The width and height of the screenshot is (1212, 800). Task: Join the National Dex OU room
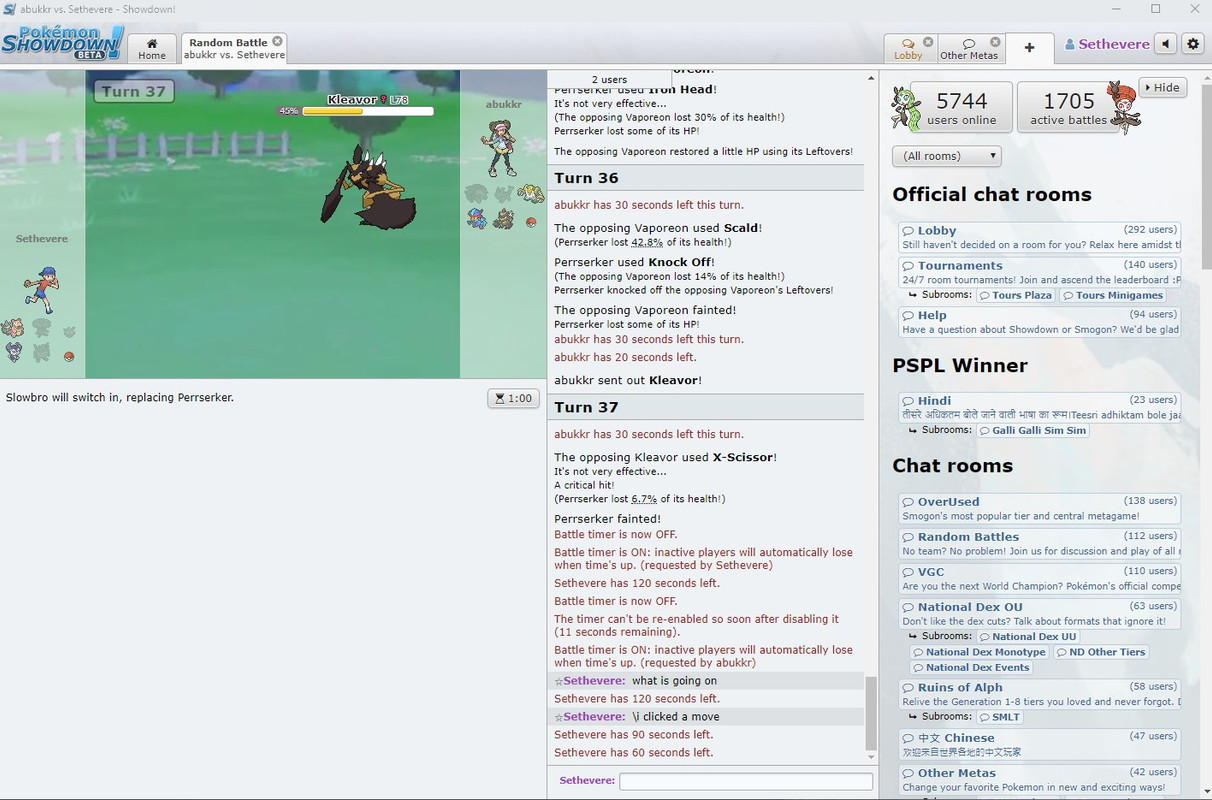click(x=1039, y=613)
